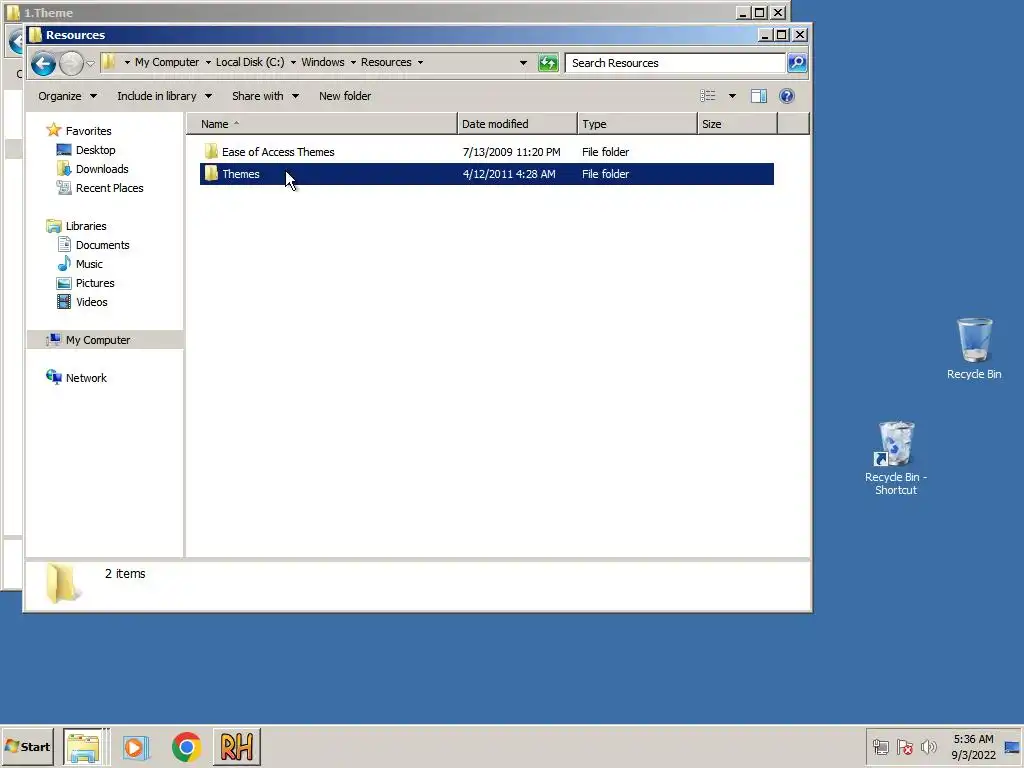Image resolution: width=1024 pixels, height=768 pixels.
Task: Launch Google Chrome from the taskbar
Action: [x=186, y=747]
